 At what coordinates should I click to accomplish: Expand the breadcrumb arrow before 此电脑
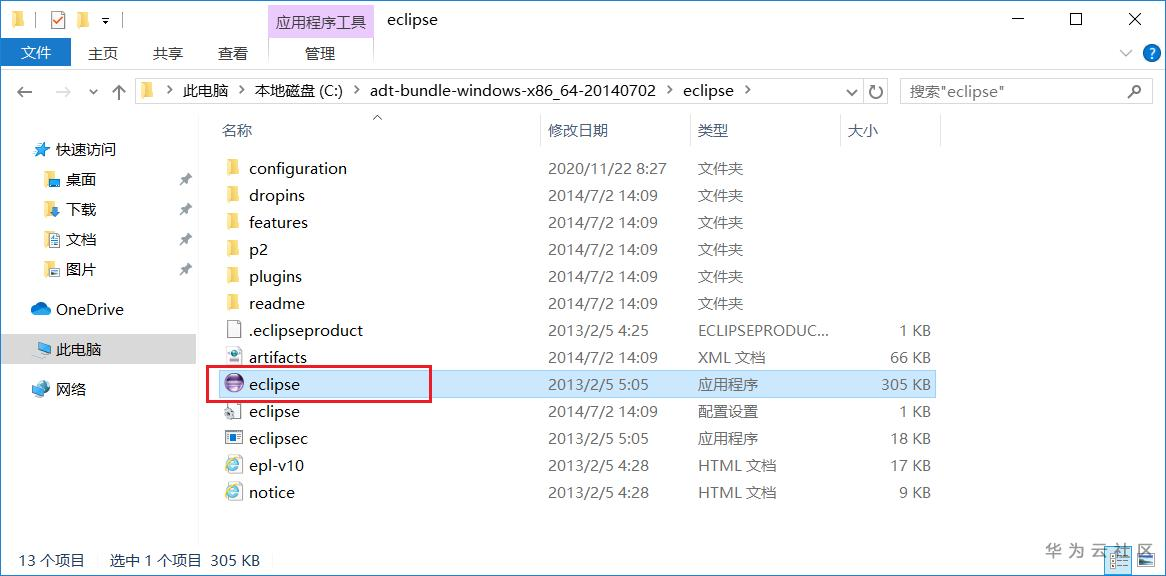point(169,91)
